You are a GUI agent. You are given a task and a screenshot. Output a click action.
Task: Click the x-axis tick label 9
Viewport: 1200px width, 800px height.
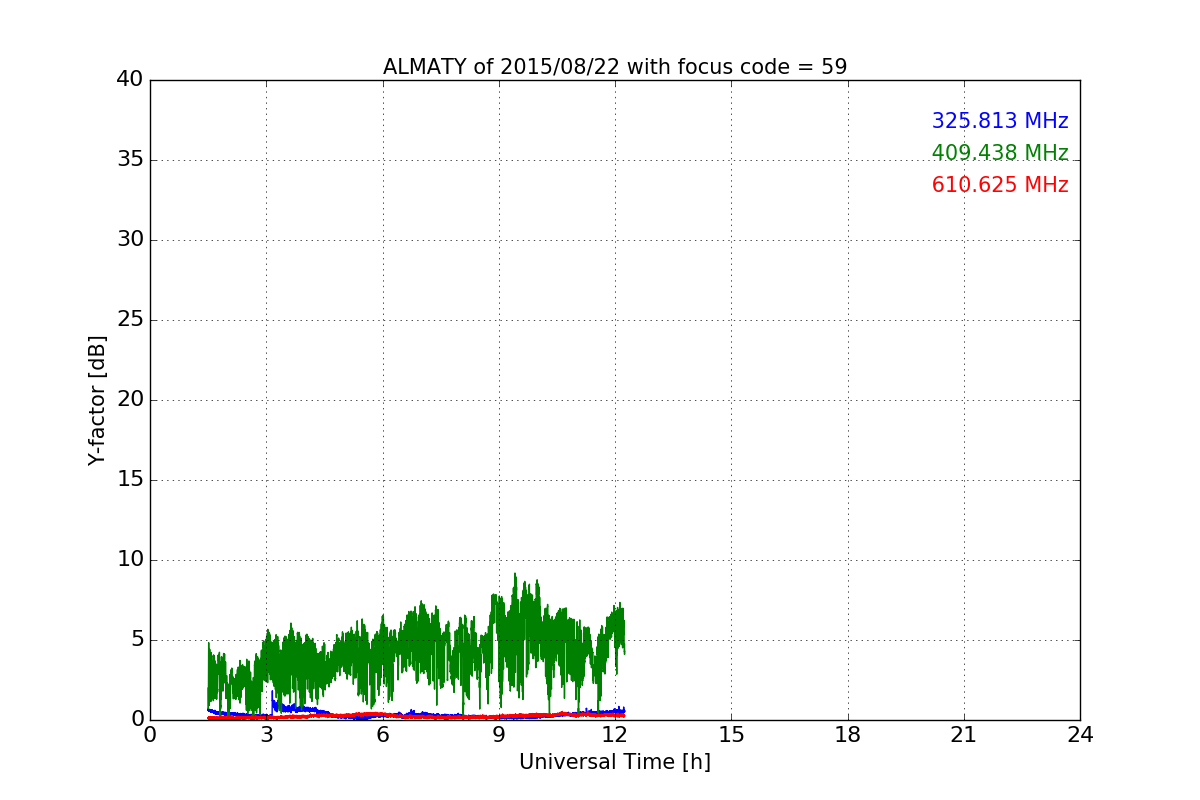click(499, 734)
